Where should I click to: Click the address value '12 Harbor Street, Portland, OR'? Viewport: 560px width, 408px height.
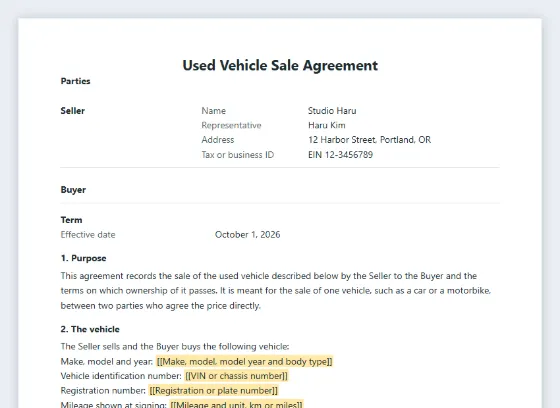(x=370, y=140)
